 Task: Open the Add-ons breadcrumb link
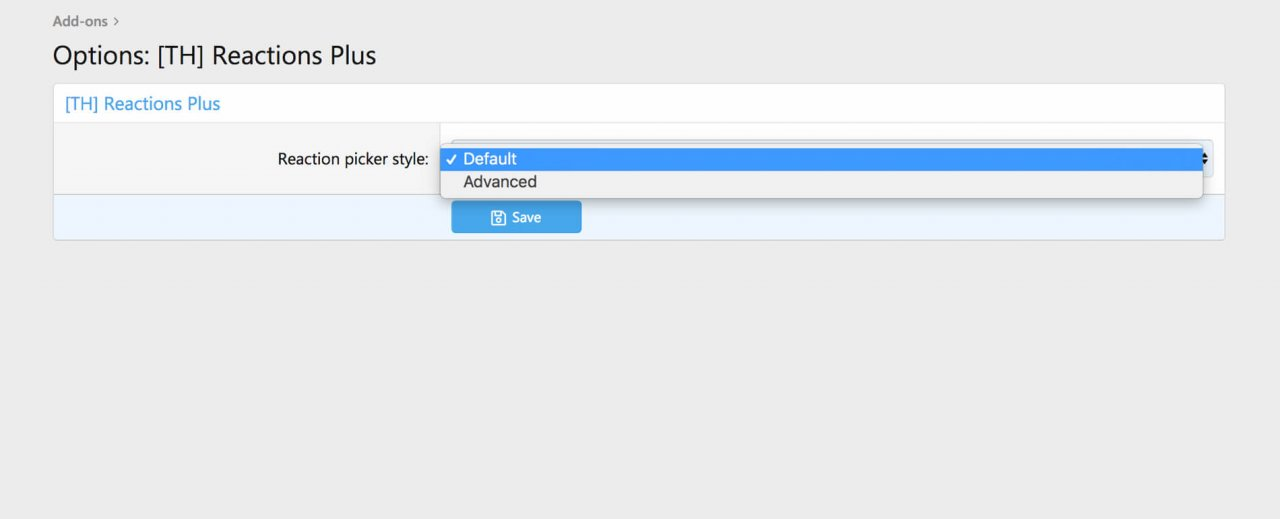80,21
